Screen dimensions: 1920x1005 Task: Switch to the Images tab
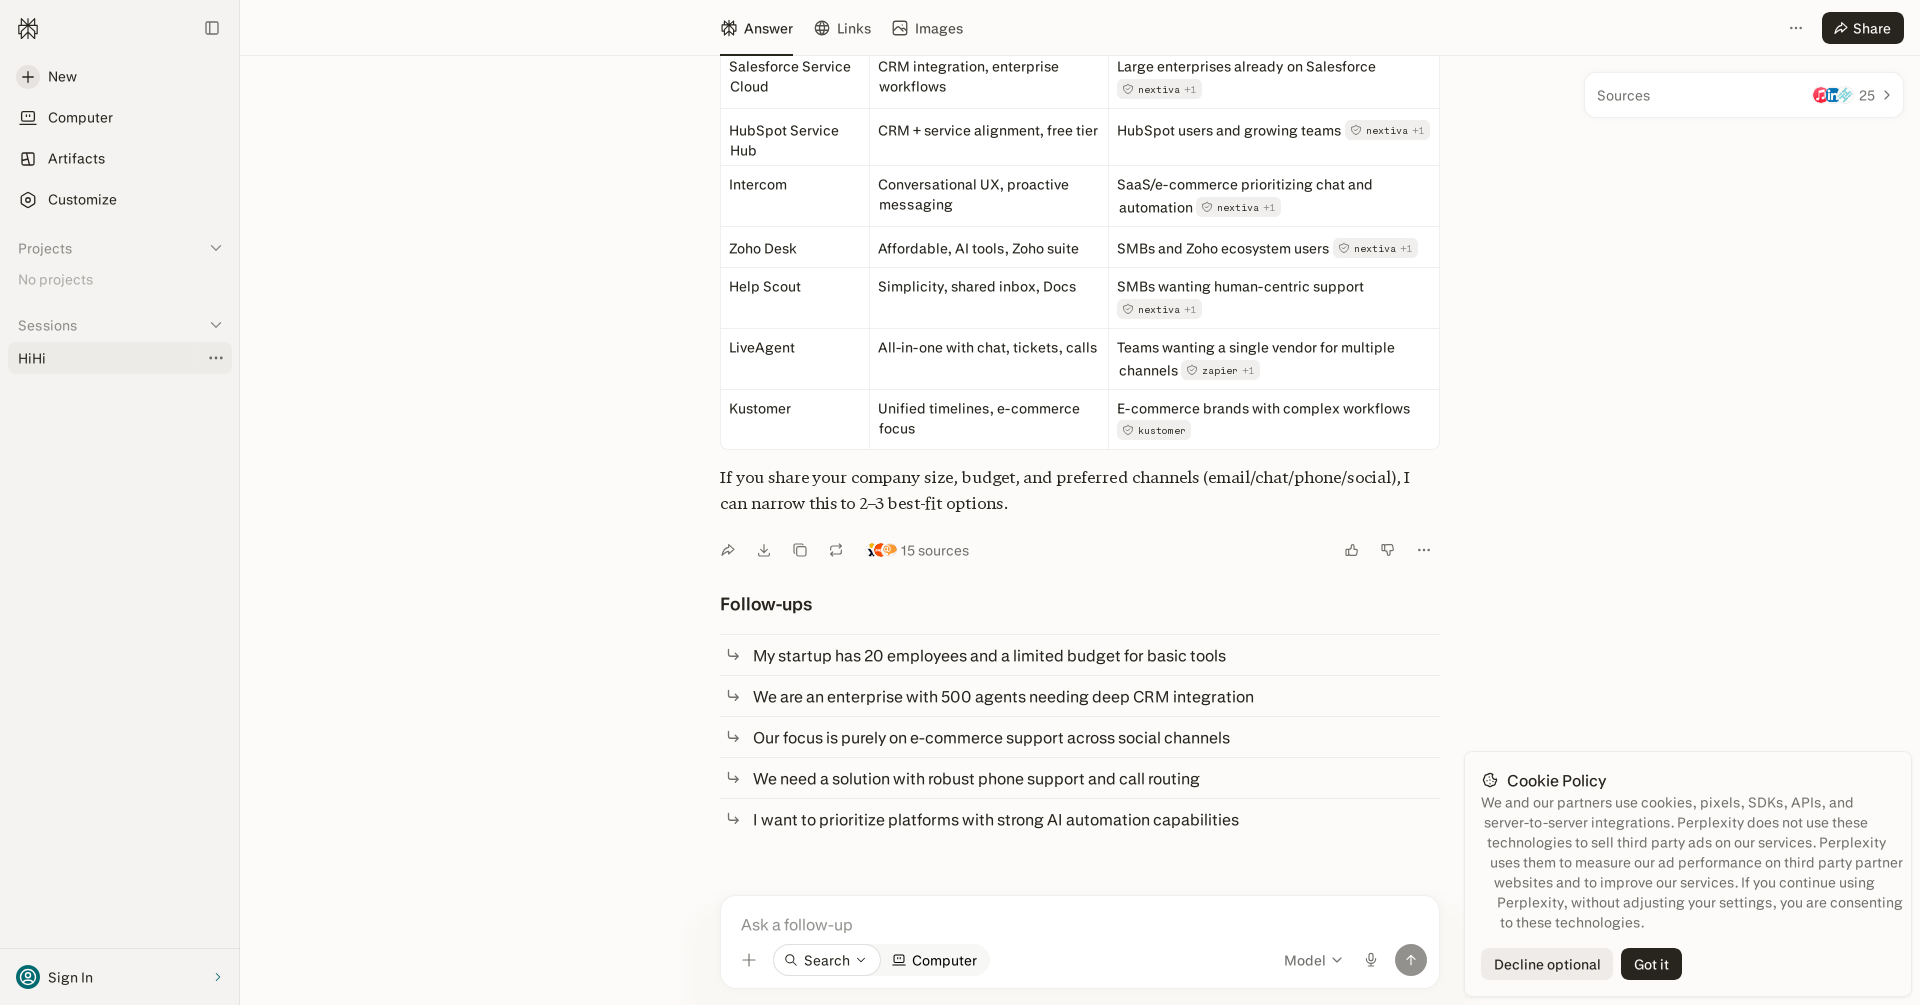tap(927, 28)
